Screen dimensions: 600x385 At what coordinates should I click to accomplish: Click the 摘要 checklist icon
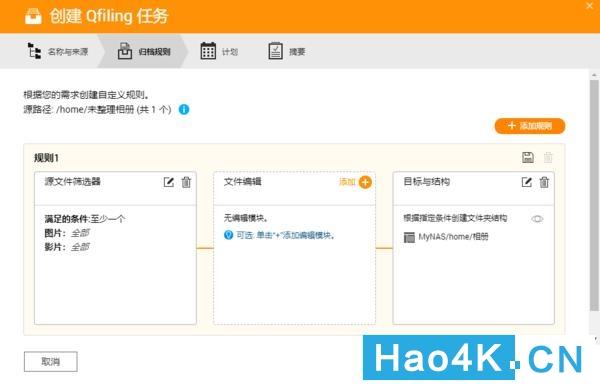[x=276, y=51]
